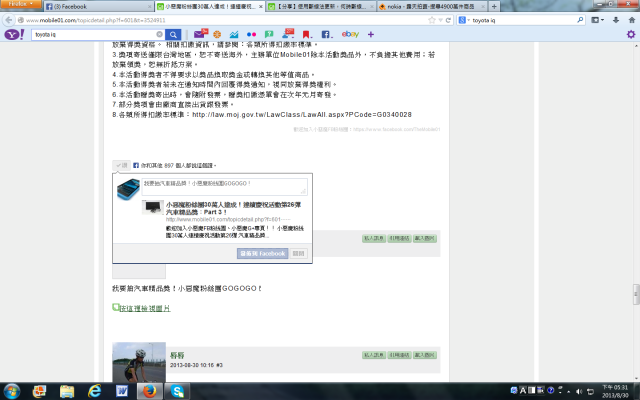Open a new browser tab
Viewport: 640px width, 400px height.
[x=494, y=7]
